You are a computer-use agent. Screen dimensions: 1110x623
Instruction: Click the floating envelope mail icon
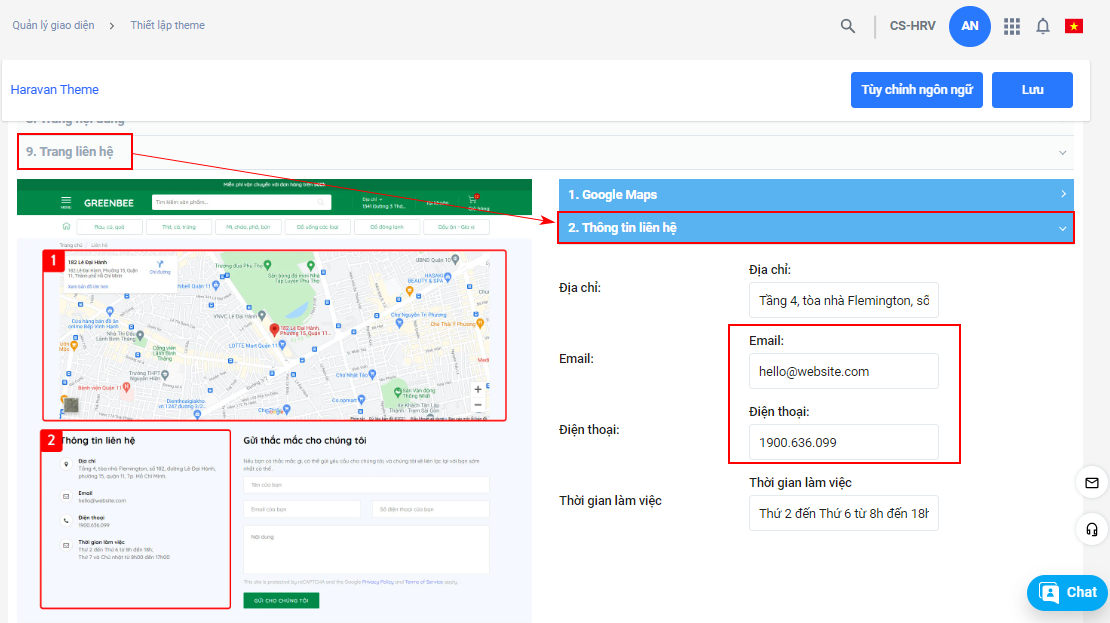pyautogui.click(x=1092, y=483)
